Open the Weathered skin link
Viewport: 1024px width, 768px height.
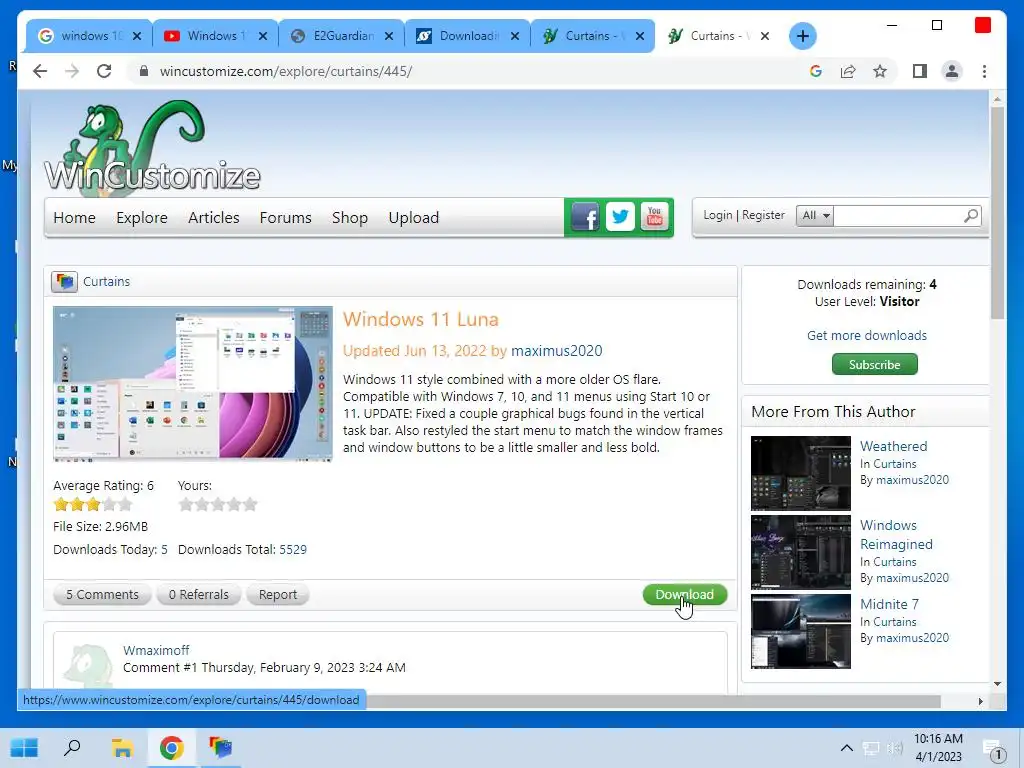pyautogui.click(x=893, y=446)
